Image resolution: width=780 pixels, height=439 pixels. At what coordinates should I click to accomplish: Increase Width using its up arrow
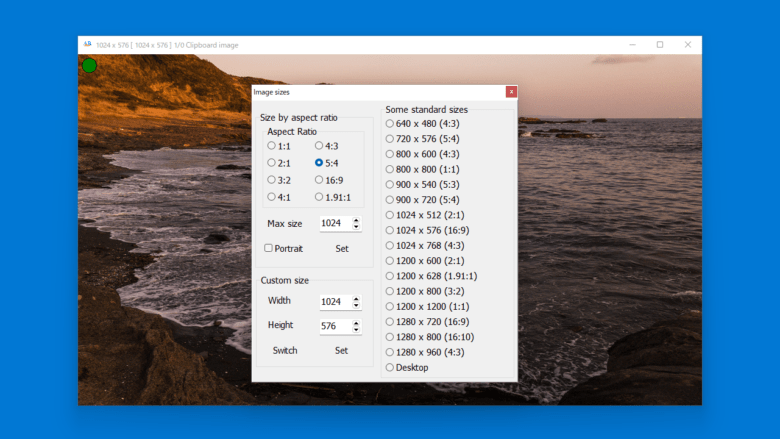pos(356,298)
